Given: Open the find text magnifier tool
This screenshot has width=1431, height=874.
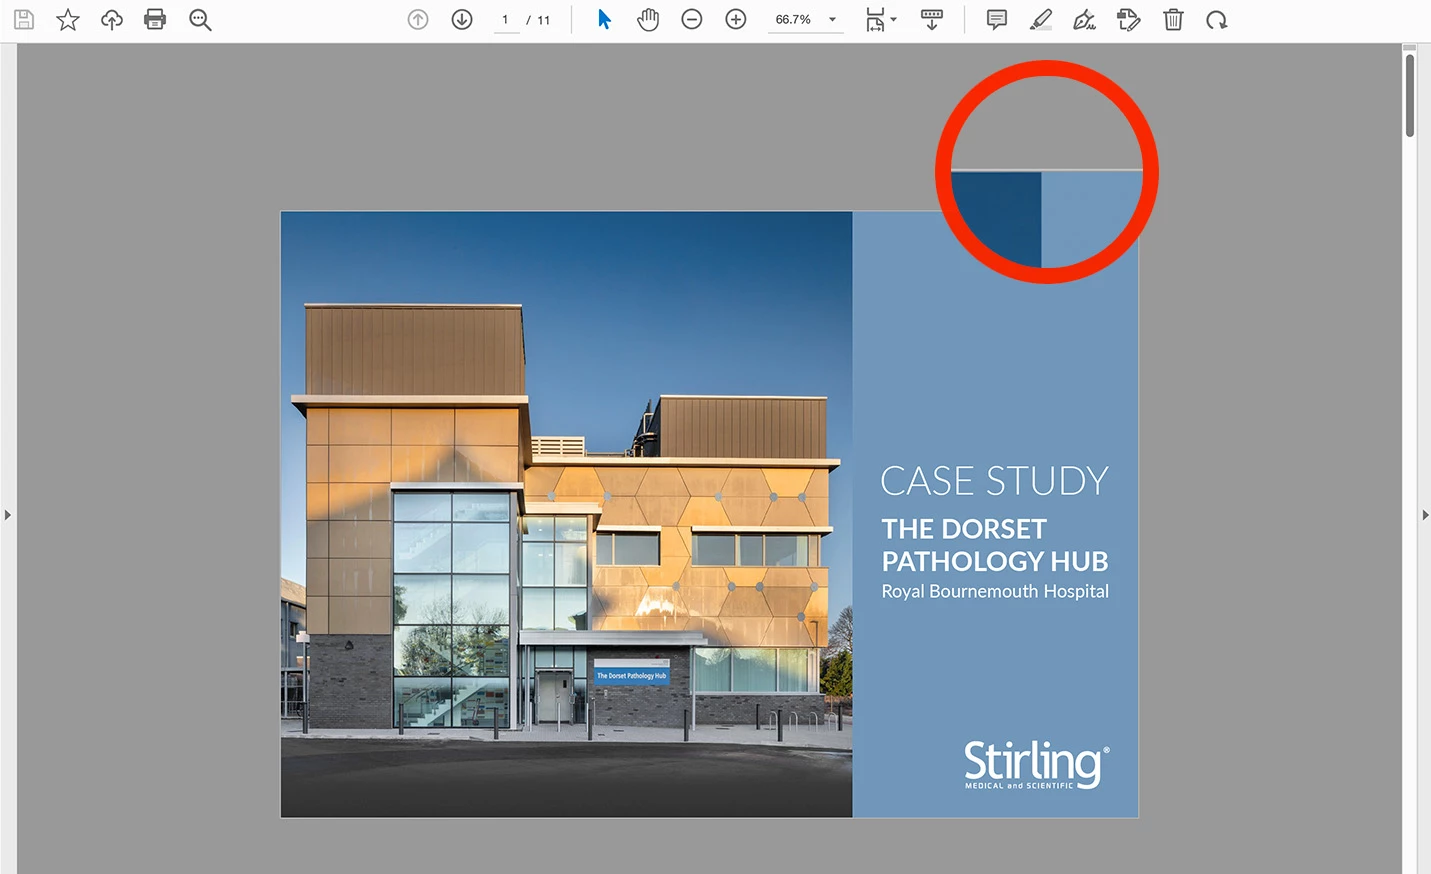Looking at the screenshot, I should [x=200, y=20].
